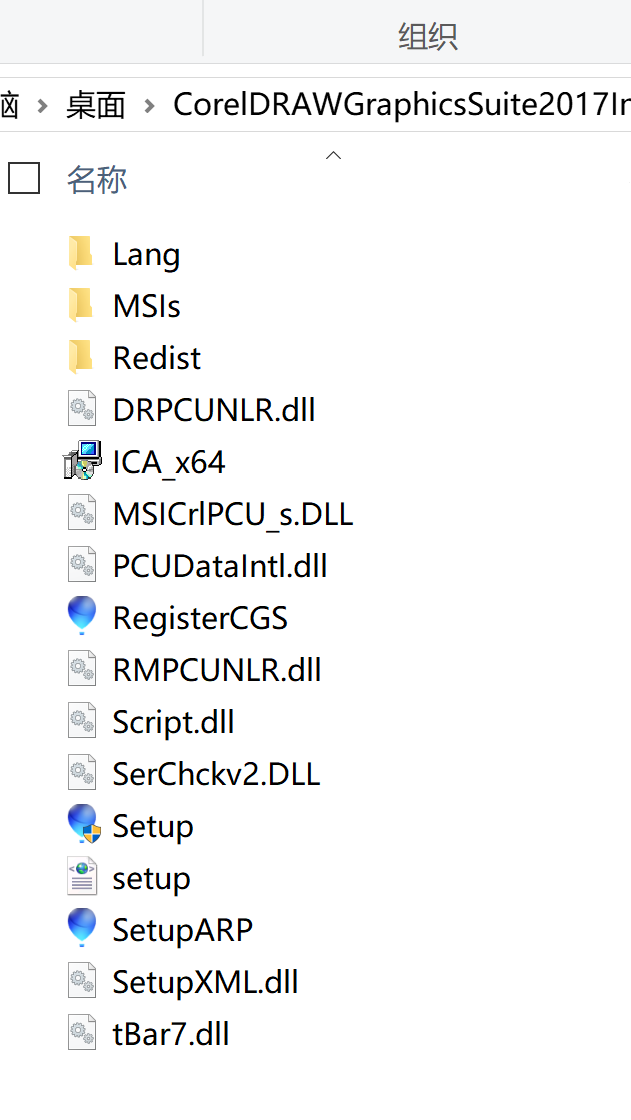The width and height of the screenshot is (631, 1120).
Task: Select the Lang folder icon
Action: pyautogui.click(x=81, y=254)
